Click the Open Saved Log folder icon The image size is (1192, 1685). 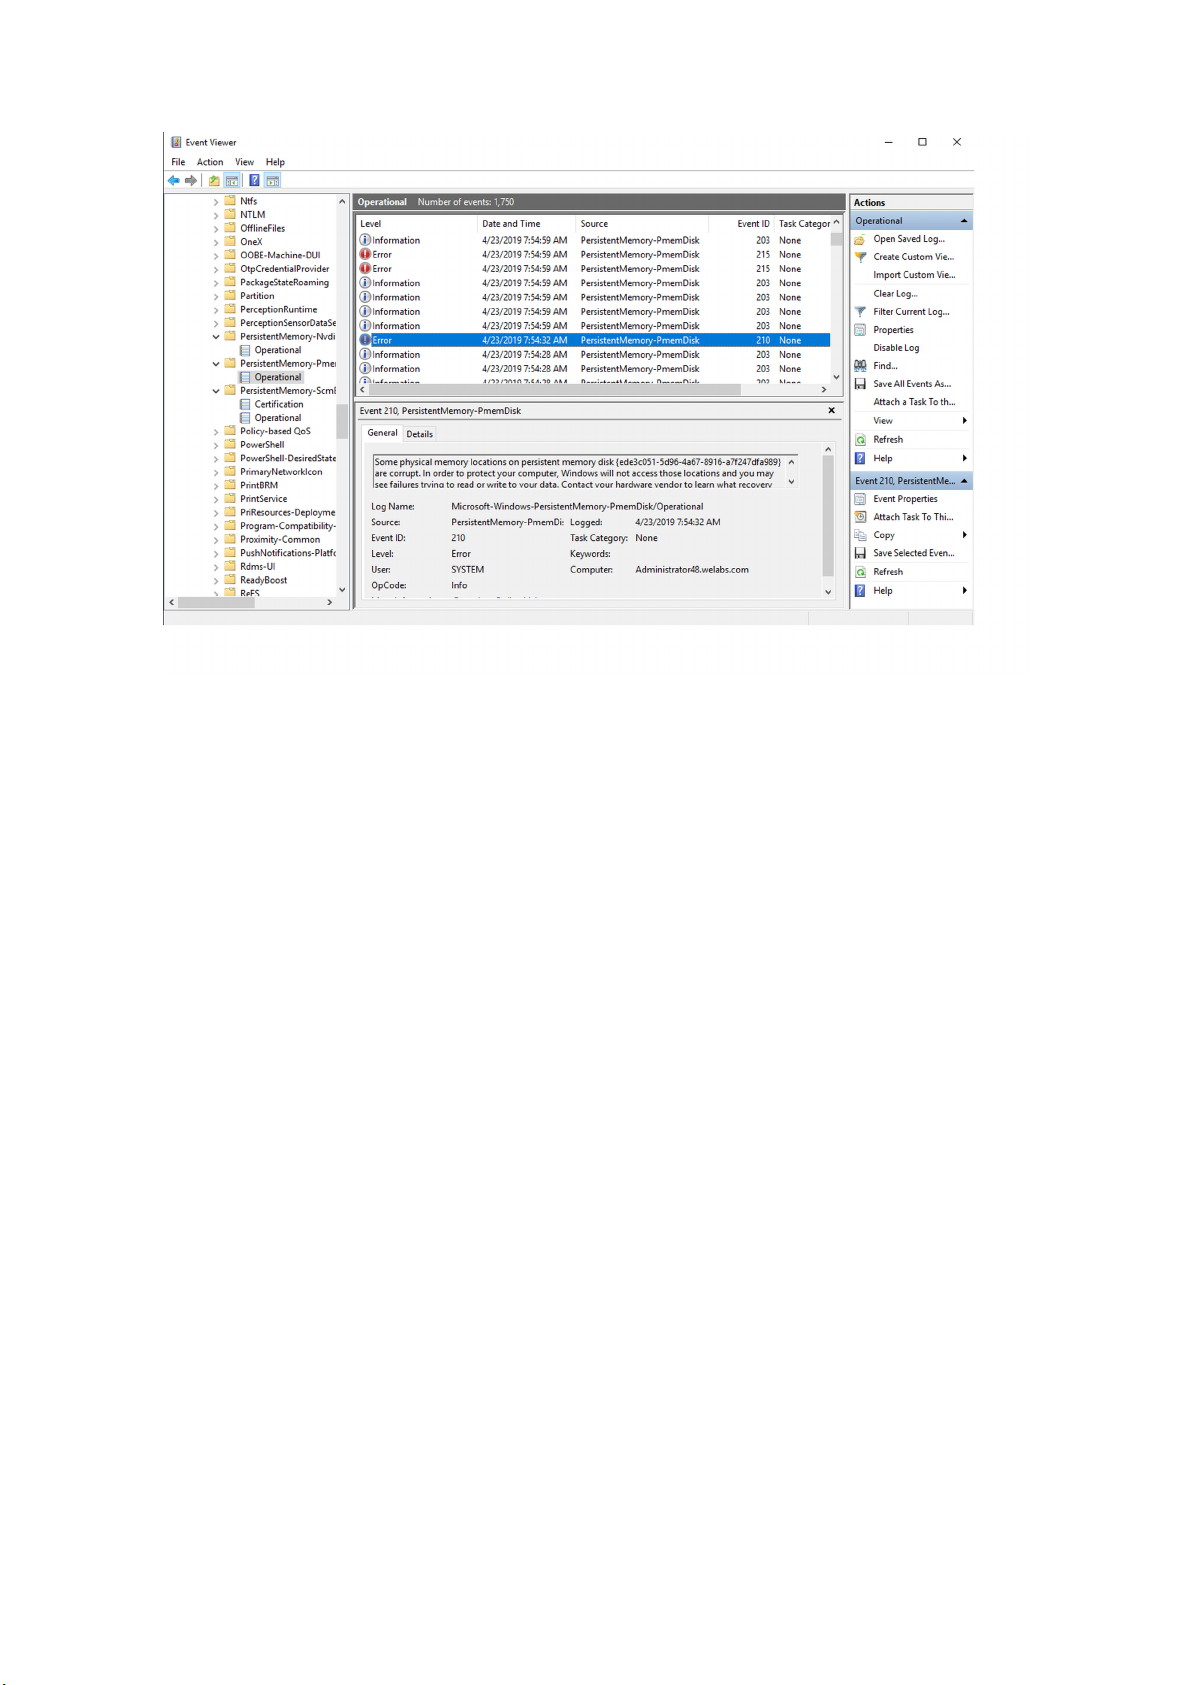[860, 240]
